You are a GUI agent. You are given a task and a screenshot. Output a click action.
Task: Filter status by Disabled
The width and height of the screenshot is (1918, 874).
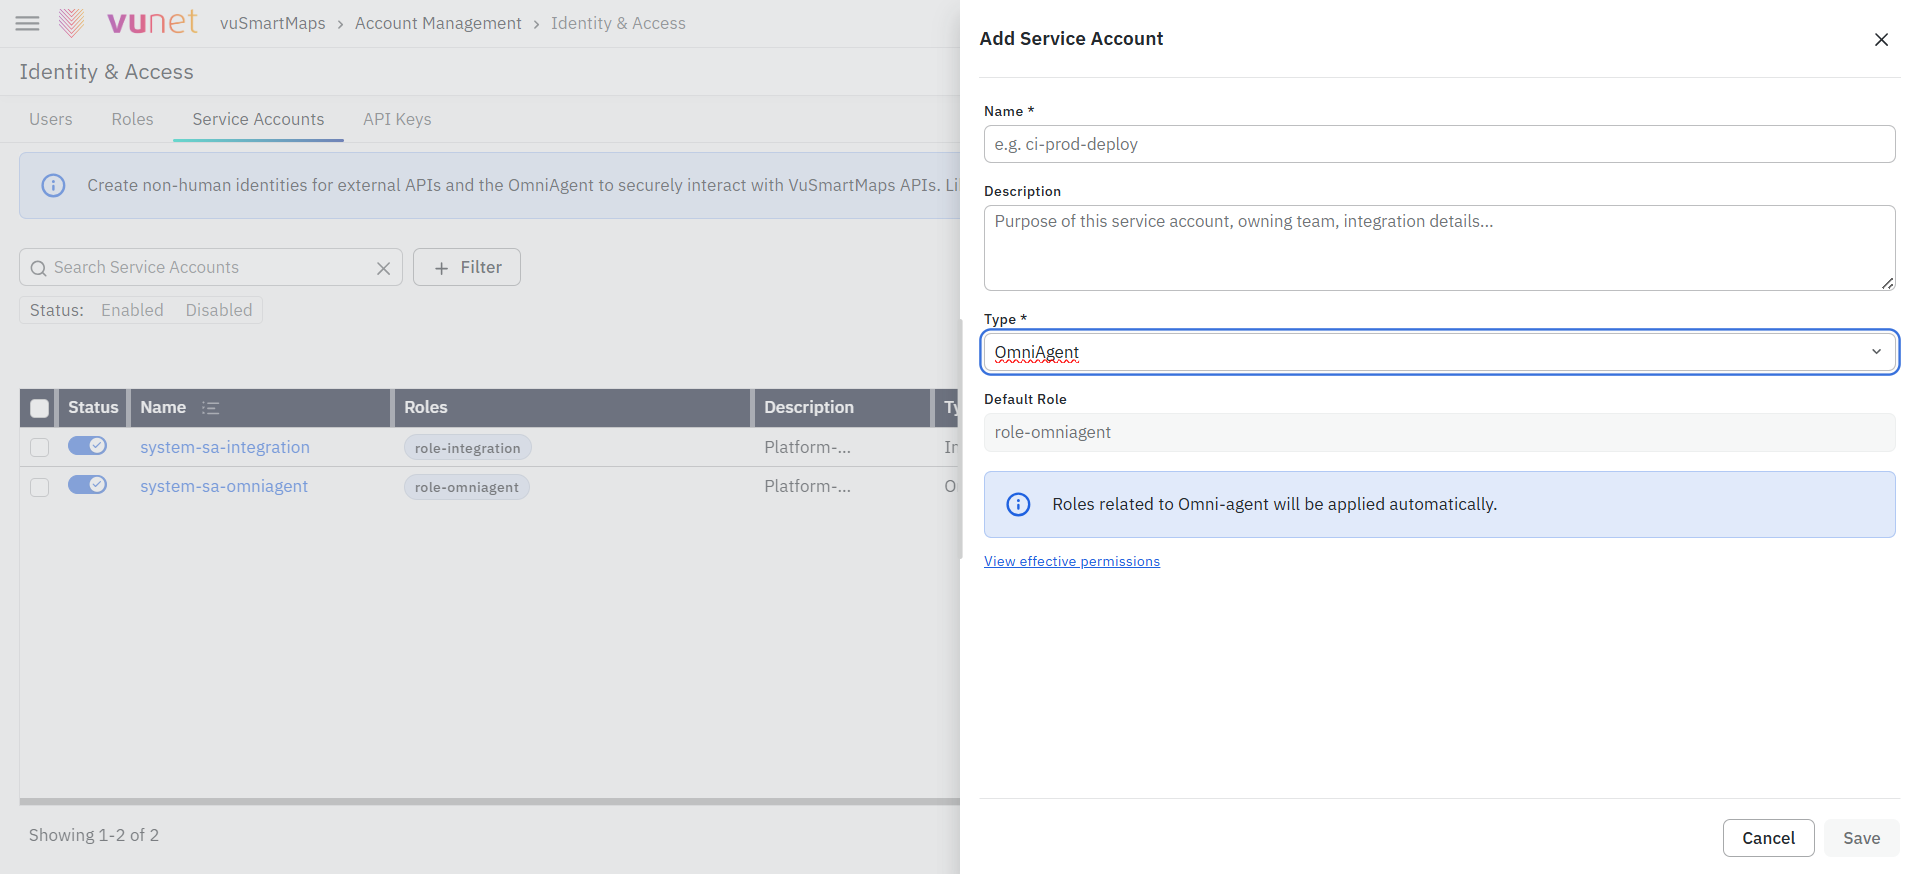pos(219,310)
